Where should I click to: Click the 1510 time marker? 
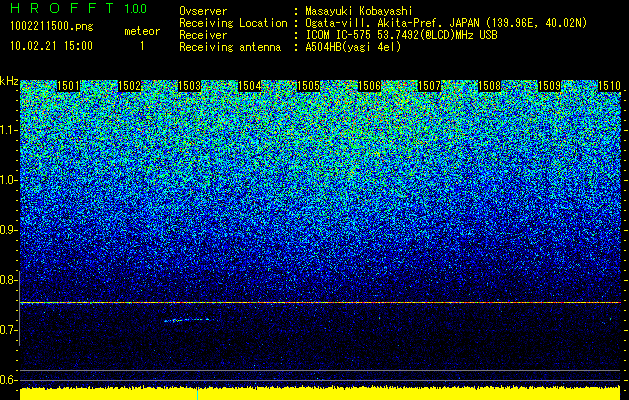[x=609, y=86]
